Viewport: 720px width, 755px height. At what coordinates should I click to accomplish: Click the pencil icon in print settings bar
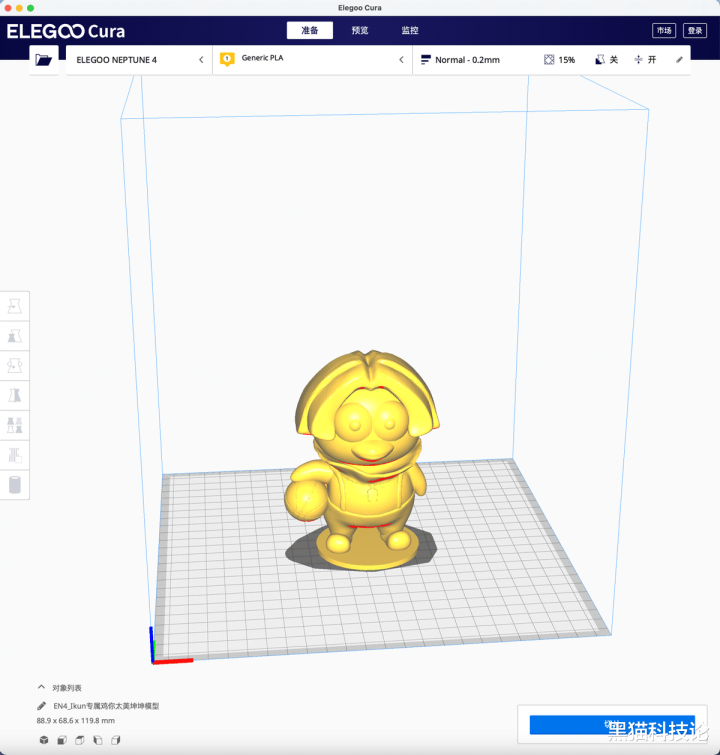[x=679, y=60]
